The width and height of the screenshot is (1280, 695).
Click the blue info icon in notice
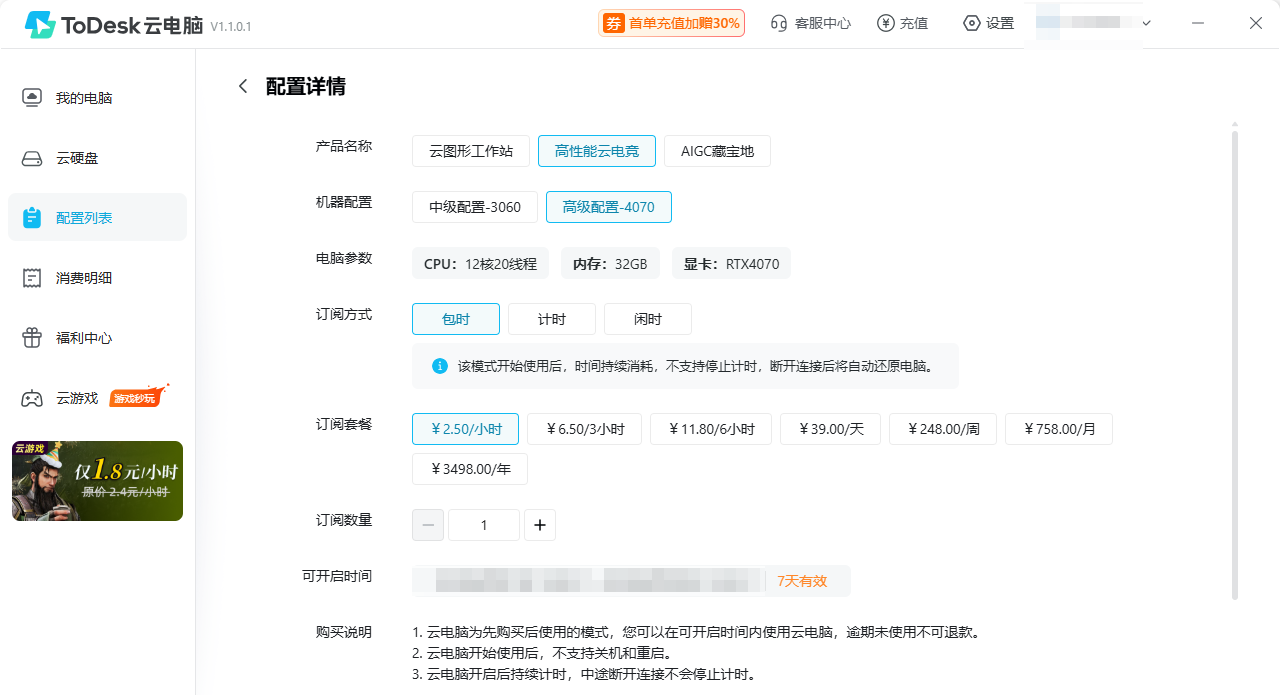click(x=440, y=366)
